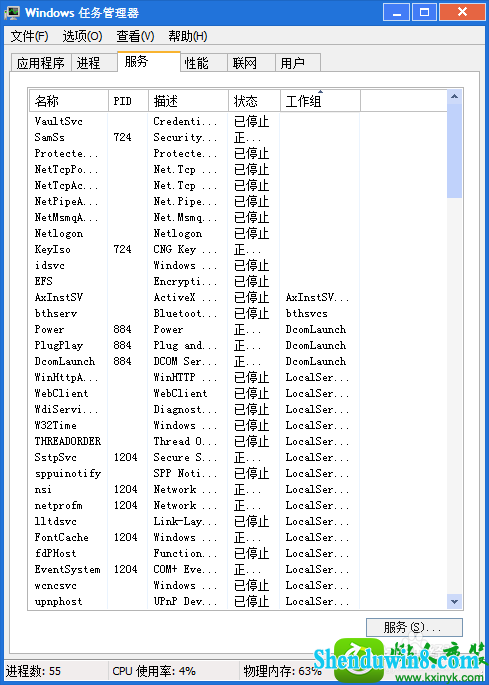Select the DcomLaunch service name
The image size is (489, 685).
65,362
